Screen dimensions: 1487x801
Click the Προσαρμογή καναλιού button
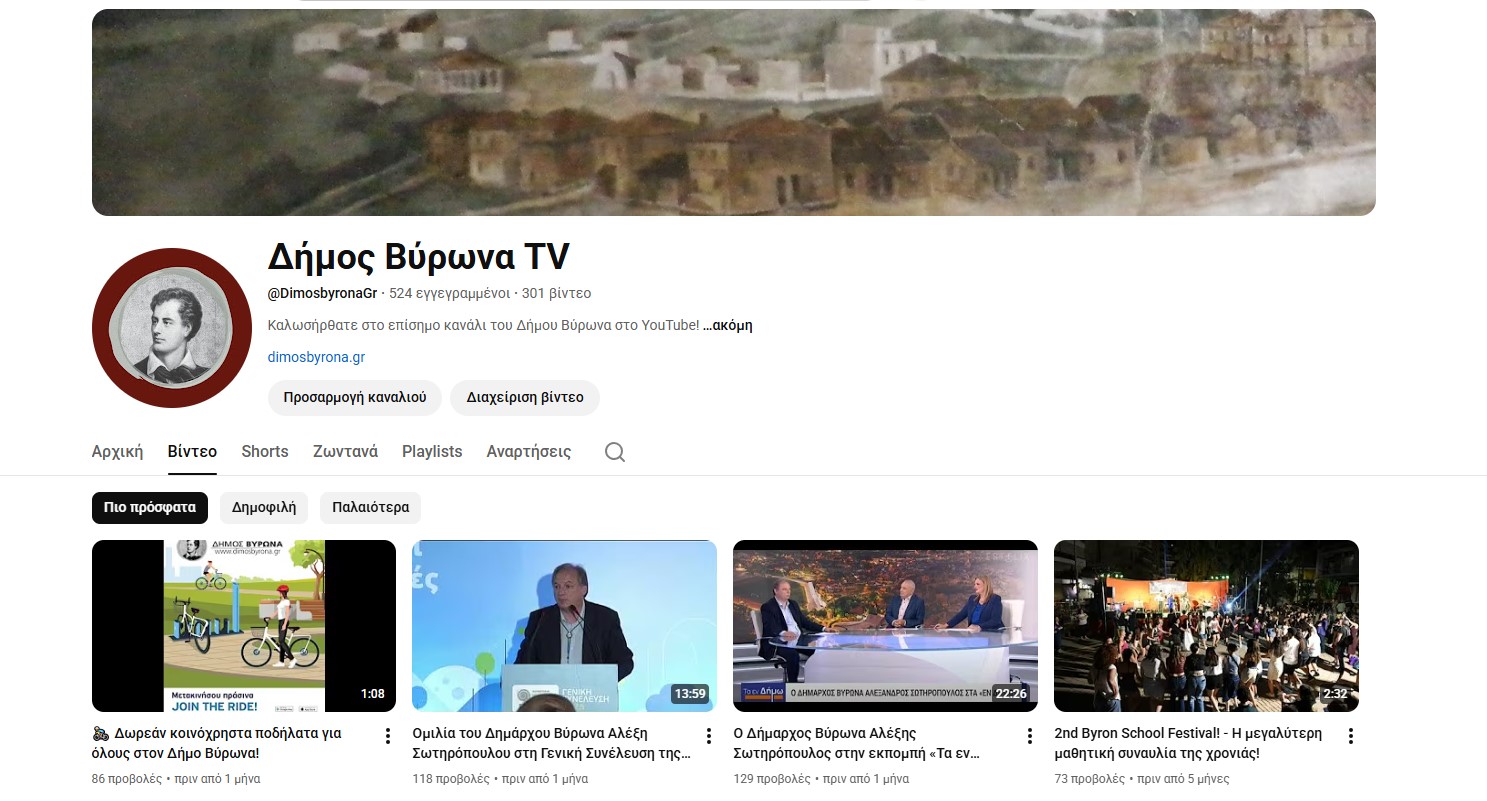tap(354, 397)
